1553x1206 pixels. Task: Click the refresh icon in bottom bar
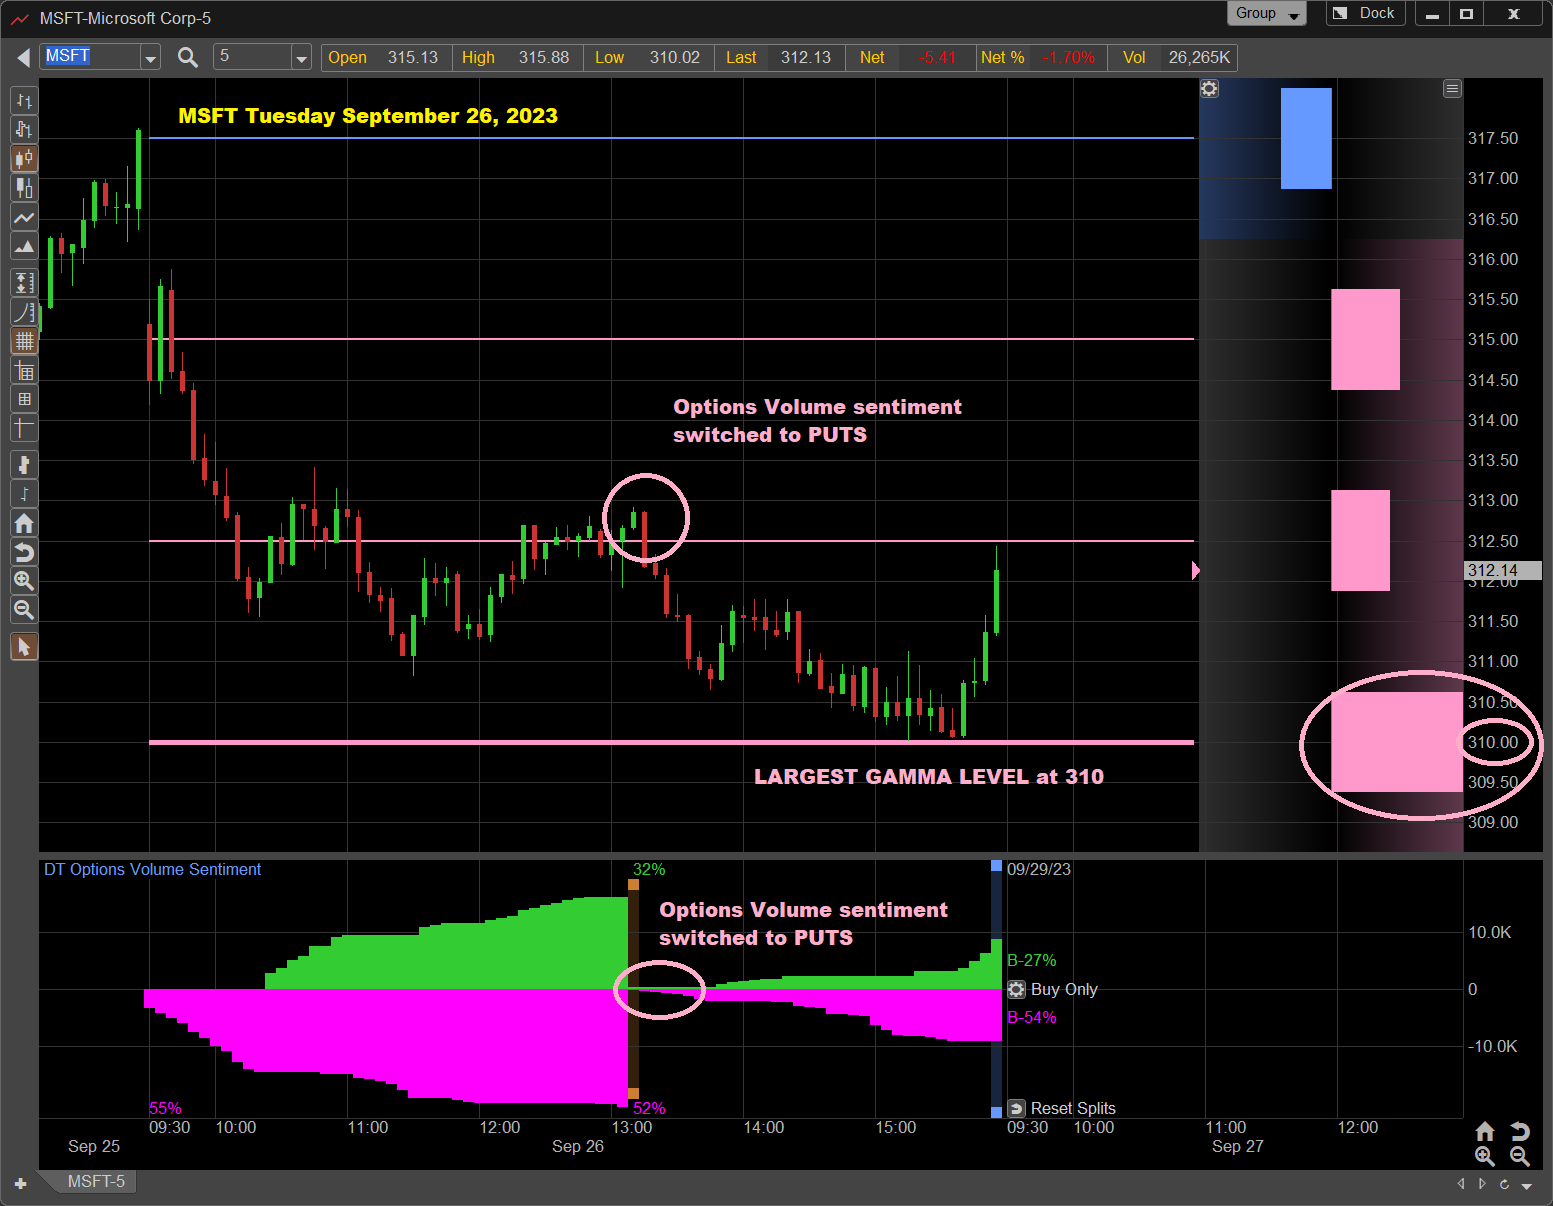pos(1504,1184)
